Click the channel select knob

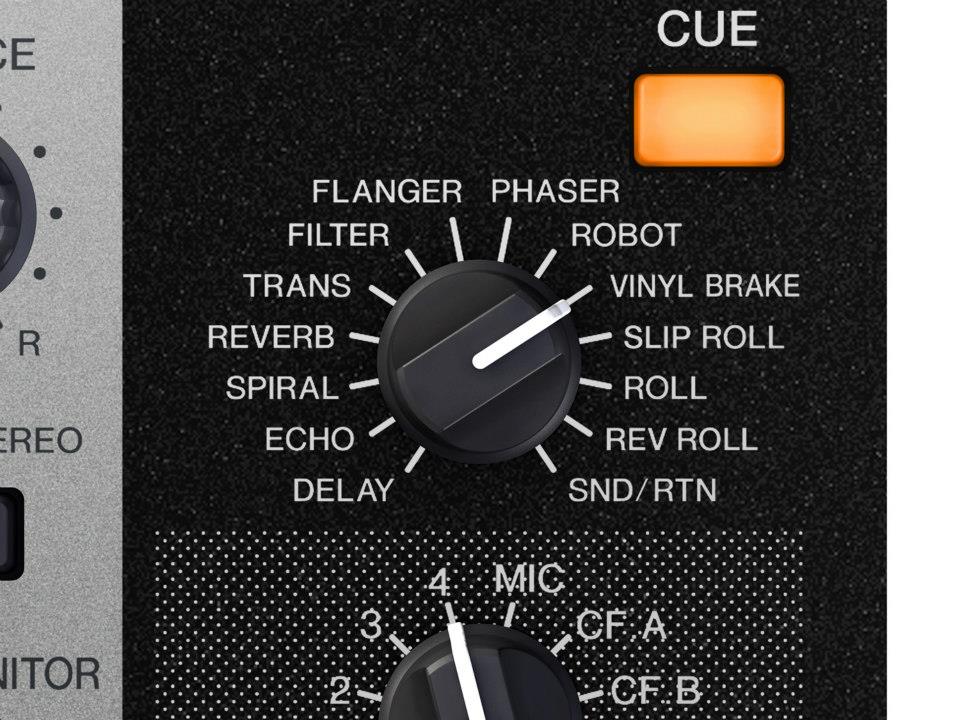coord(479,673)
